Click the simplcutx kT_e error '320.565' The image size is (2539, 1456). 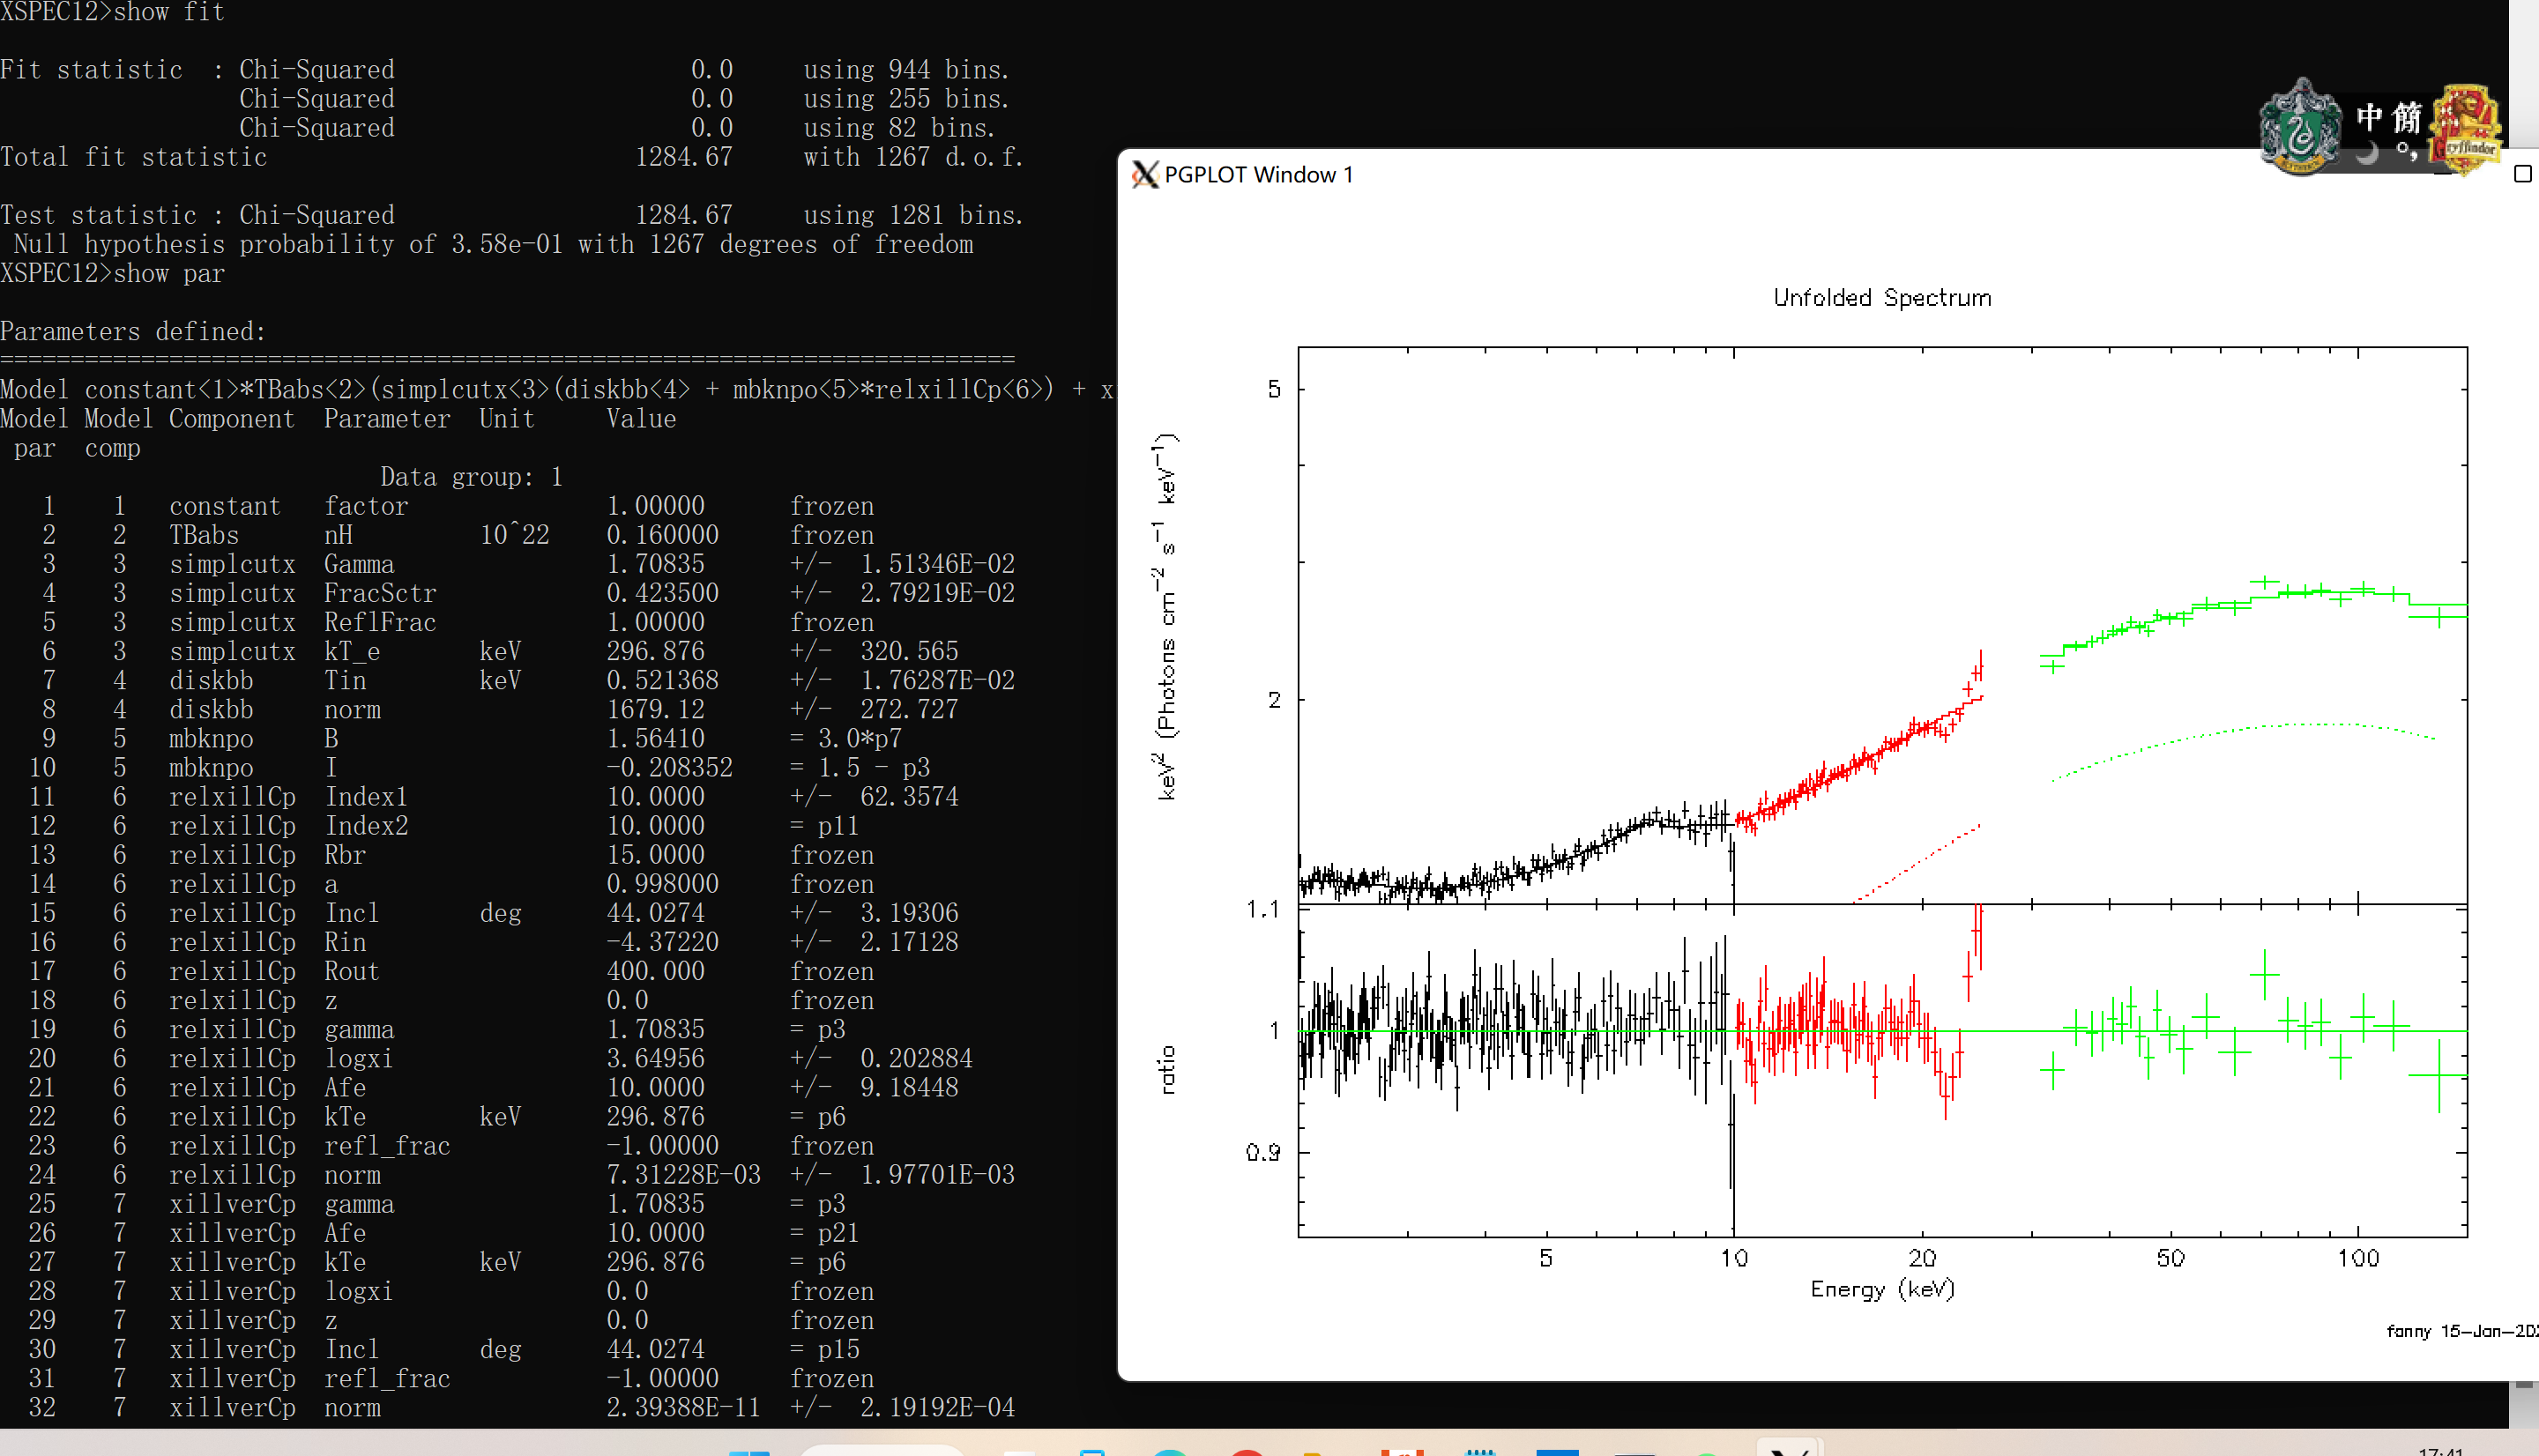(909, 651)
